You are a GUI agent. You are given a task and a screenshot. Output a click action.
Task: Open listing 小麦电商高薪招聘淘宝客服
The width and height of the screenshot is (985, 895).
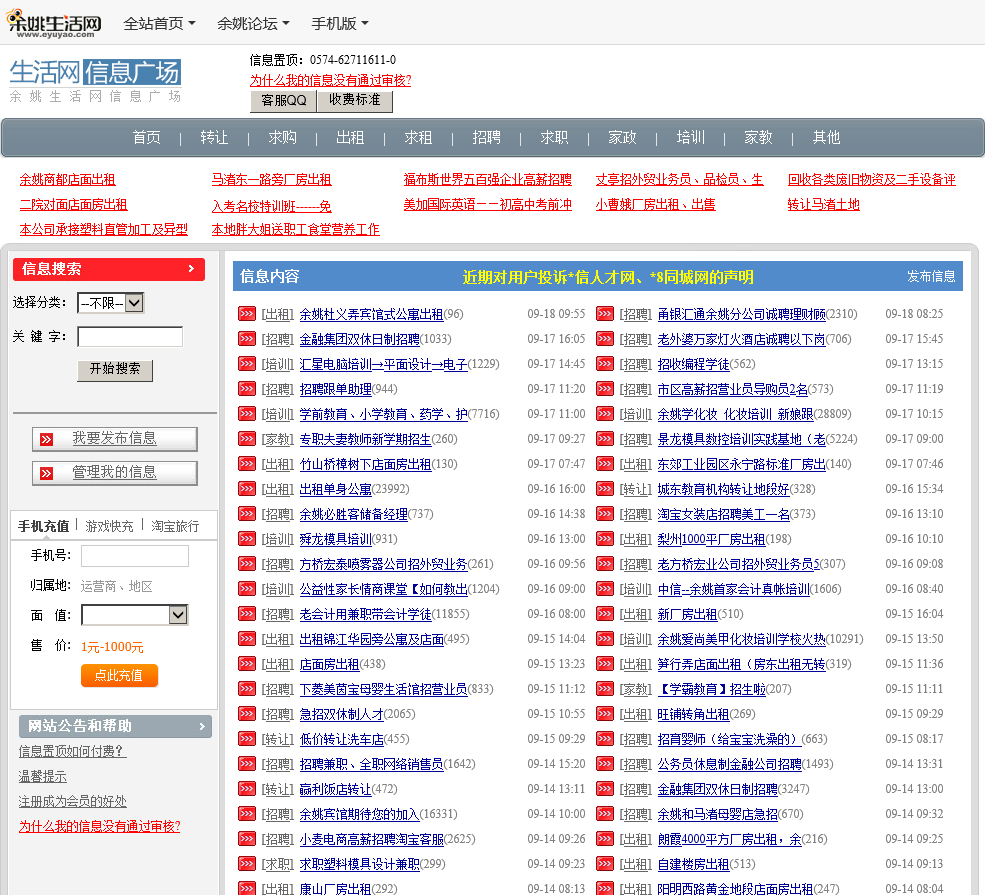pos(371,839)
